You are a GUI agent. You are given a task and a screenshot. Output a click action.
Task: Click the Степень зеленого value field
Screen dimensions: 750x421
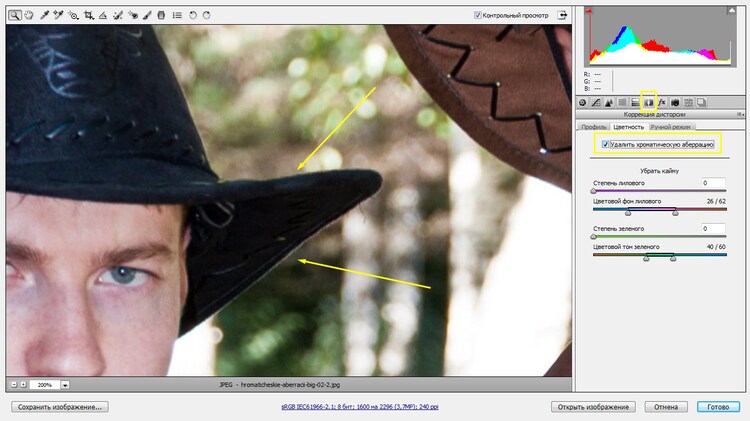713,229
